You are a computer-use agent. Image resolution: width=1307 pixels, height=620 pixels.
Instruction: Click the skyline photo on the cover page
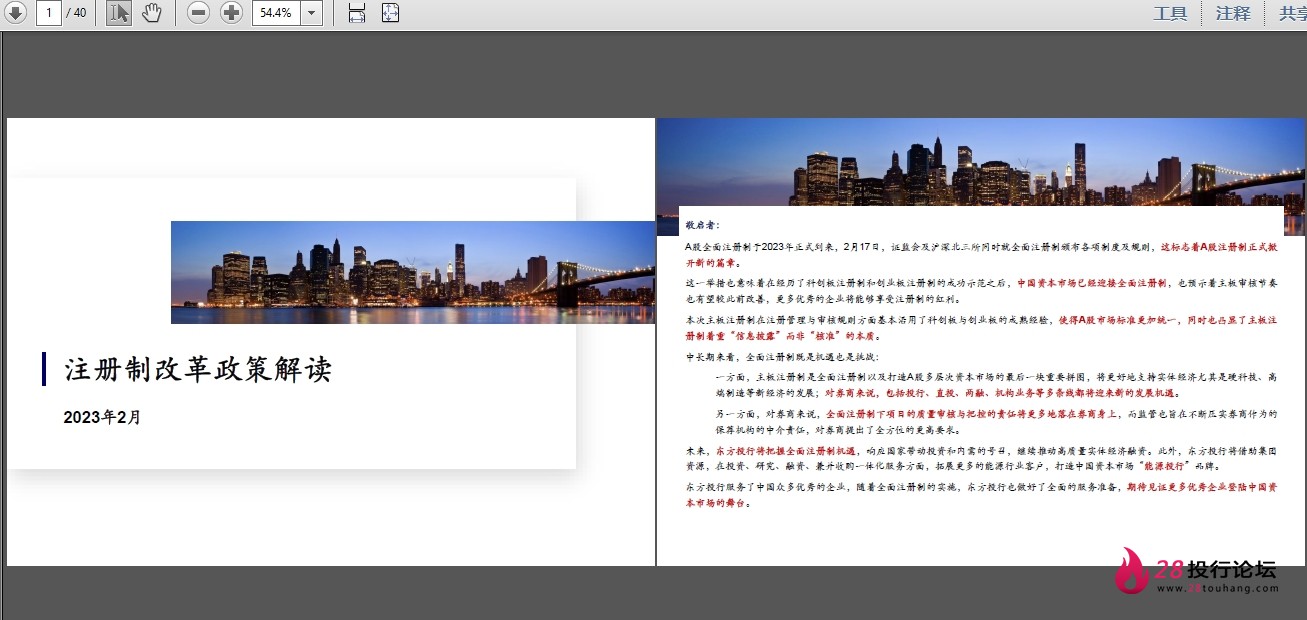coord(413,272)
